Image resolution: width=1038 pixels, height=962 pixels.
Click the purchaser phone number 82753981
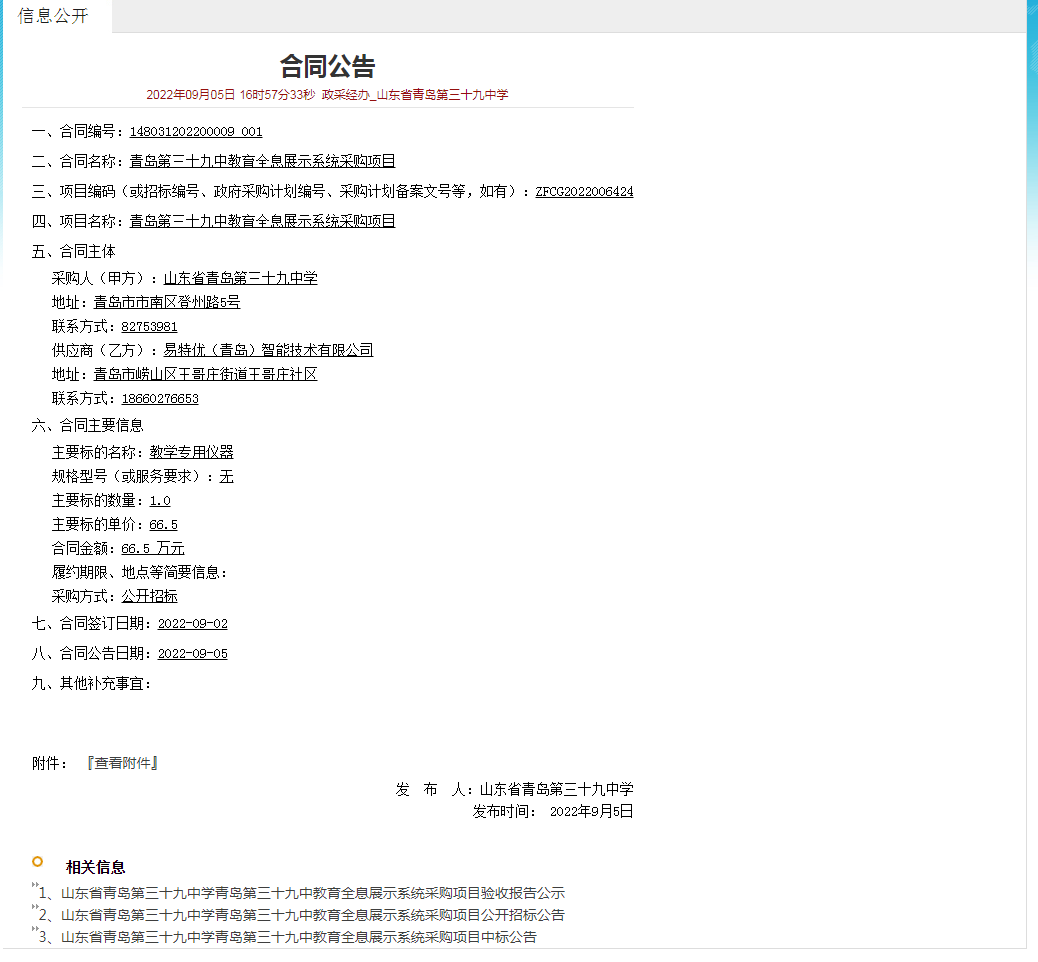(x=149, y=326)
